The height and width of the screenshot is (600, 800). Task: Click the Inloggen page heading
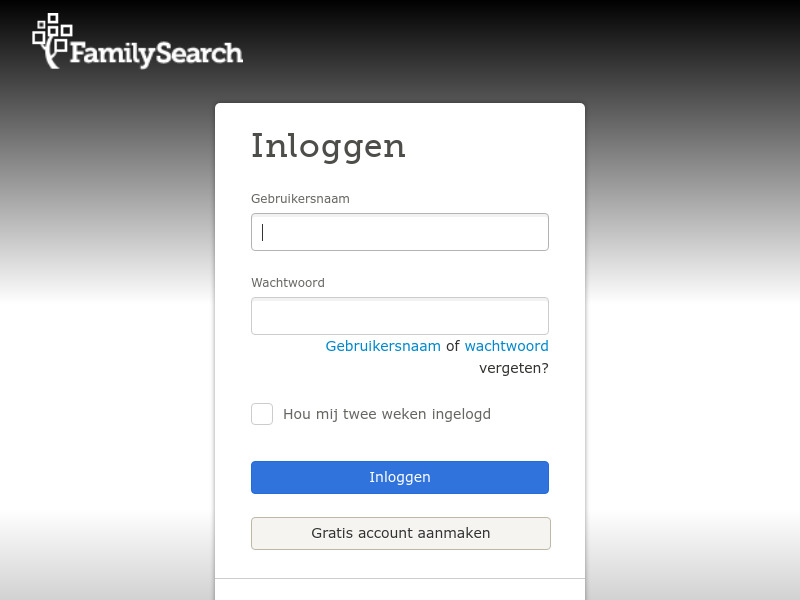pyautogui.click(x=328, y=146)
